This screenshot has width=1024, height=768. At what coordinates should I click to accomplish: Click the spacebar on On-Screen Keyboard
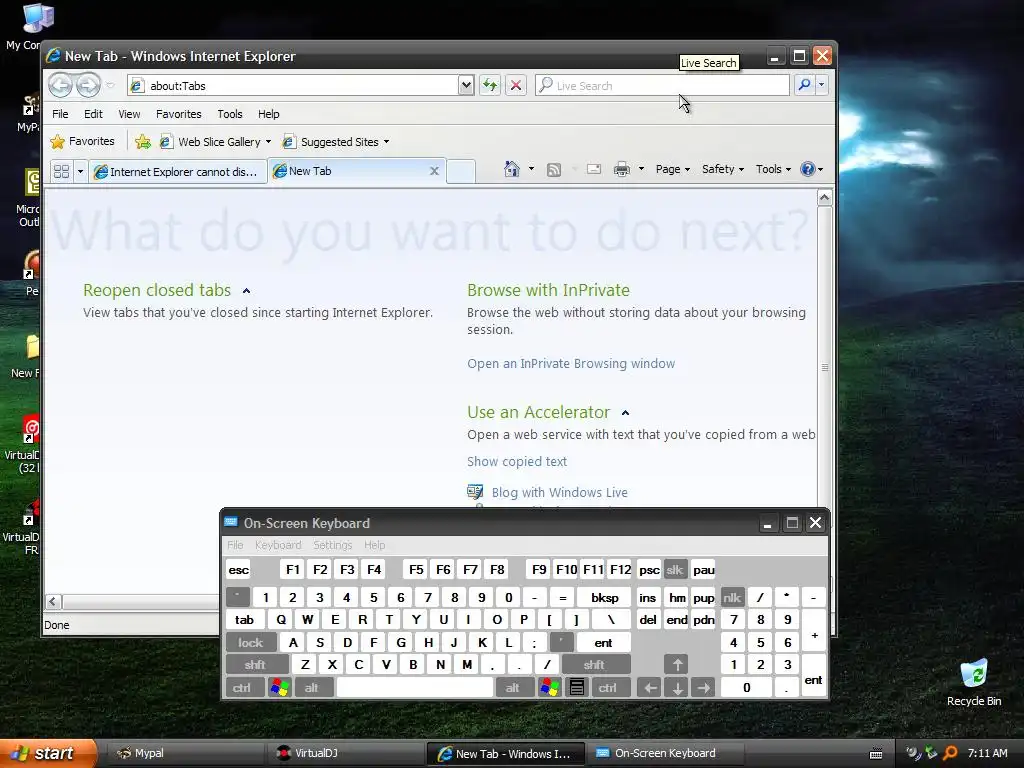[x=415, y=688]
